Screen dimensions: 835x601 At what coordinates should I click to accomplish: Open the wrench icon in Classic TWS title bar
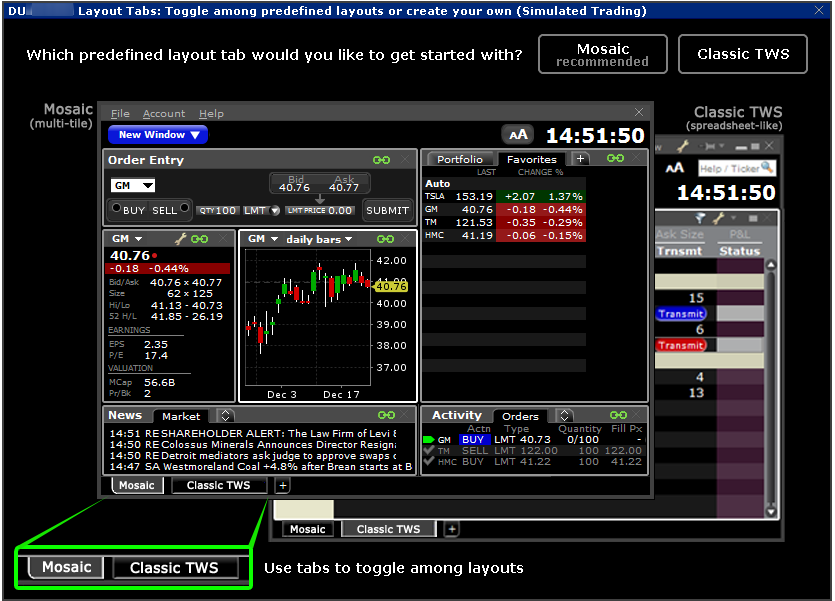point(683,145)
